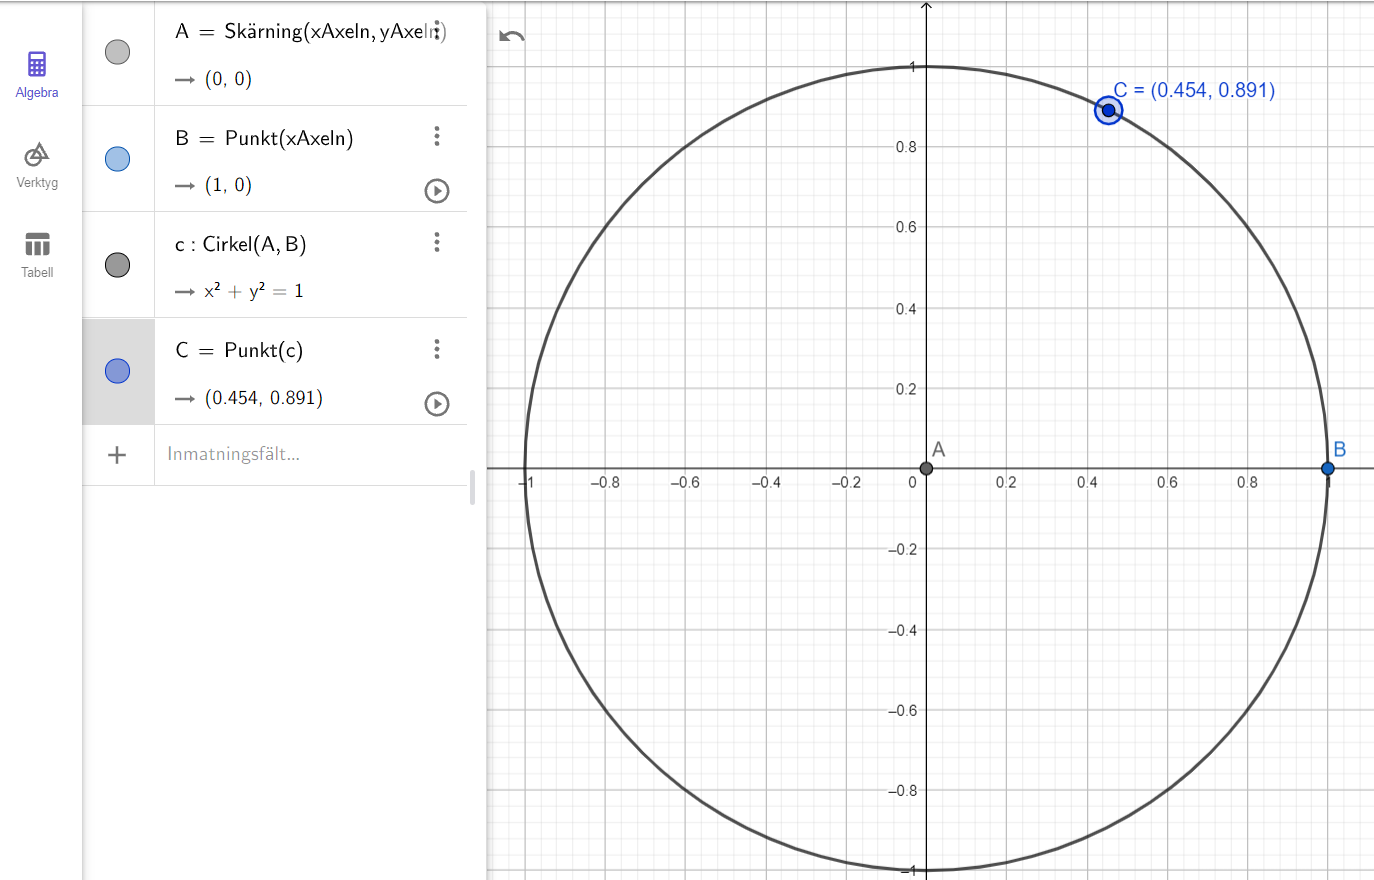Switch to the Verktyg tools panel
Viewport: 1374px width, 880px height.
tap(37, 155)
